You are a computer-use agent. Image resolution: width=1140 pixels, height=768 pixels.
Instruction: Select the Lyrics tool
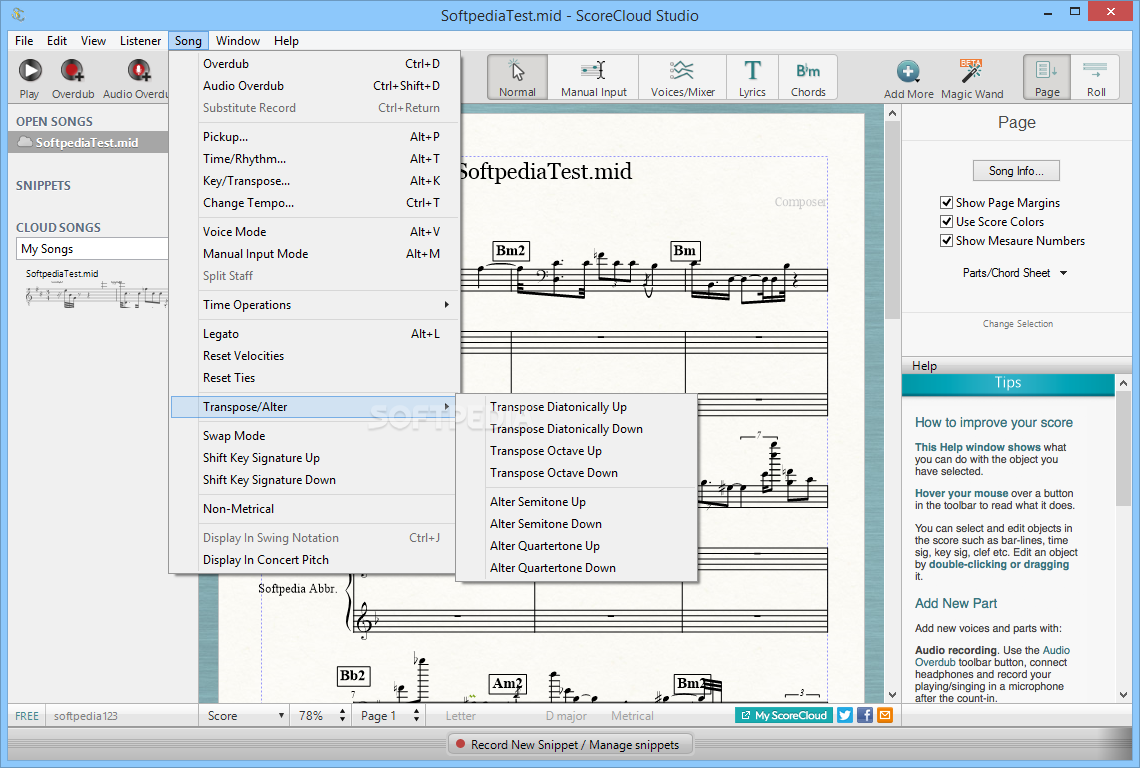click(x=752, y=77)
